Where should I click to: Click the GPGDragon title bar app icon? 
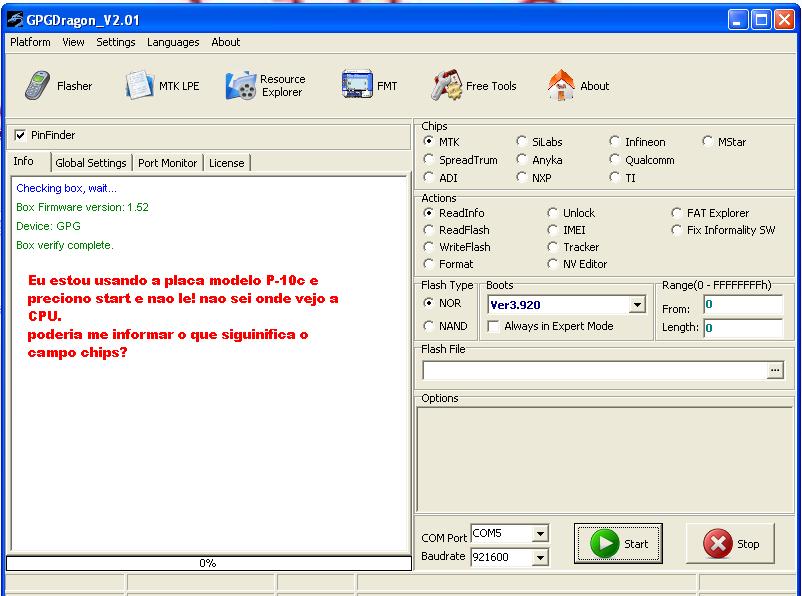point(15,20)
